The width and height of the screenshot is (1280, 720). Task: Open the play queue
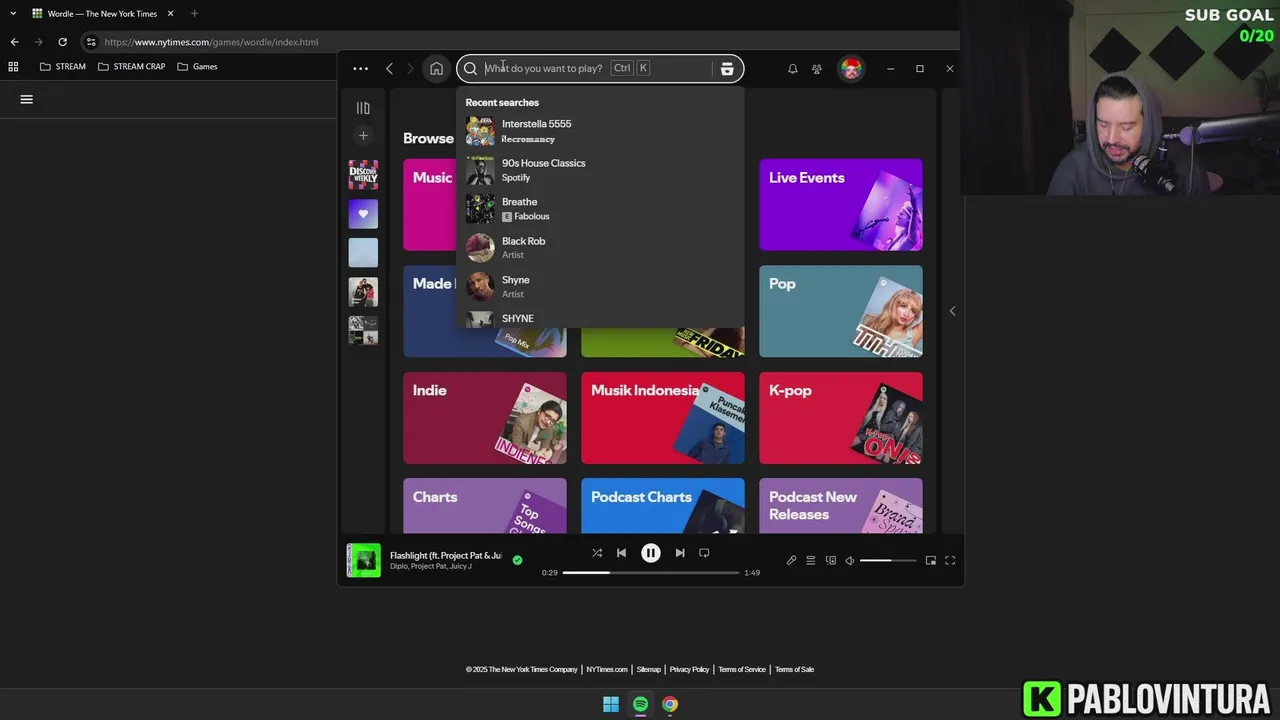811,561
